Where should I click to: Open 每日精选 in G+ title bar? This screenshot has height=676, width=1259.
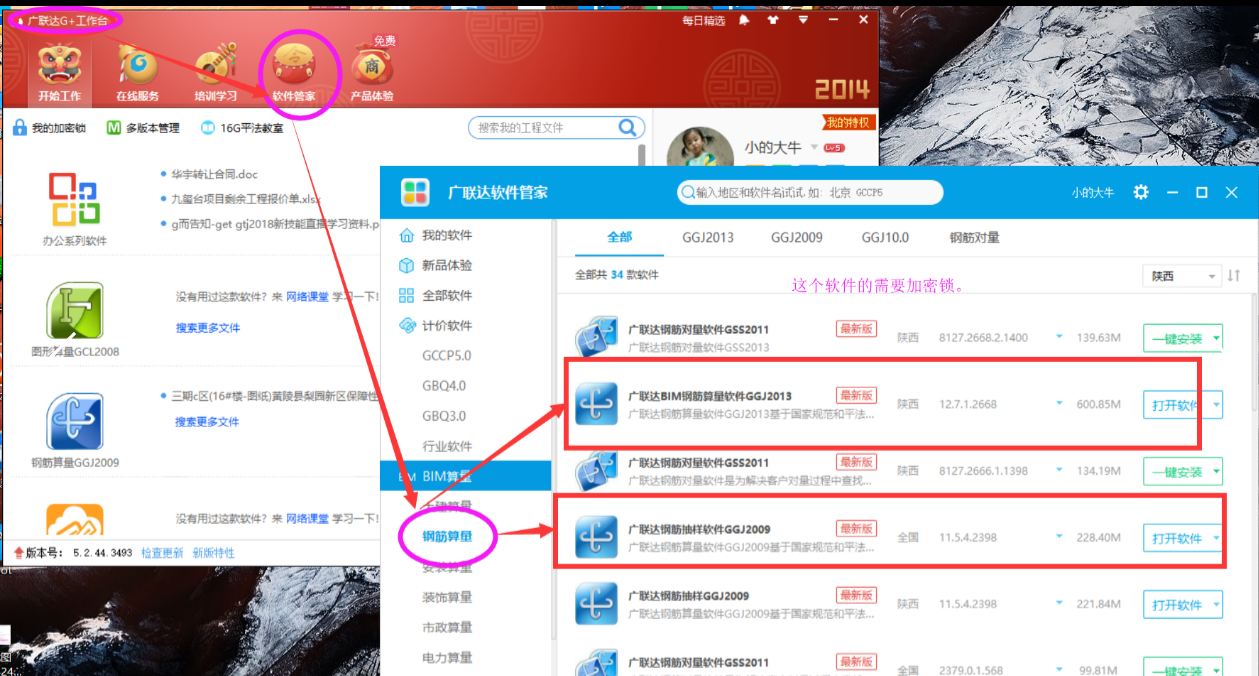(x=703, y=20)
